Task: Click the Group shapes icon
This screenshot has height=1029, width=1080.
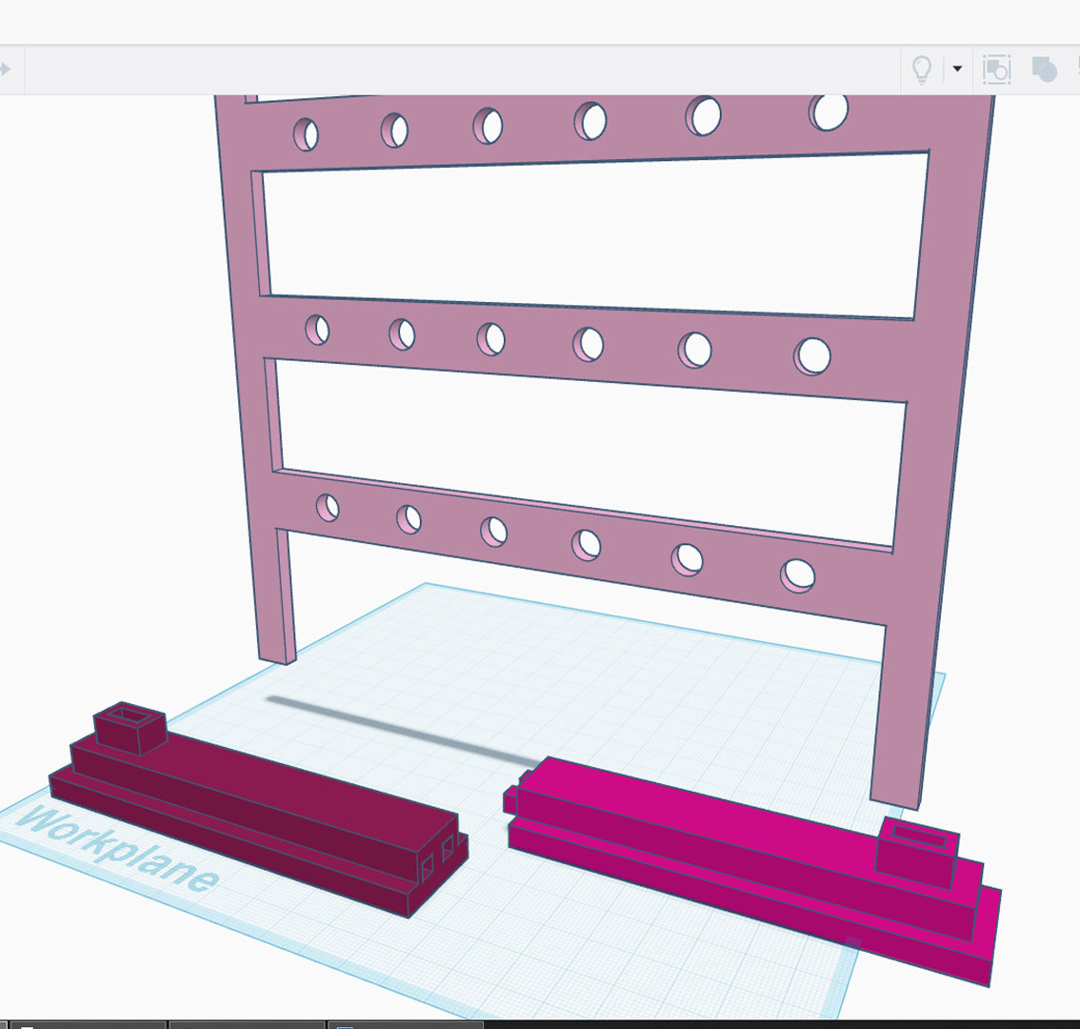Action: point(996,69)
